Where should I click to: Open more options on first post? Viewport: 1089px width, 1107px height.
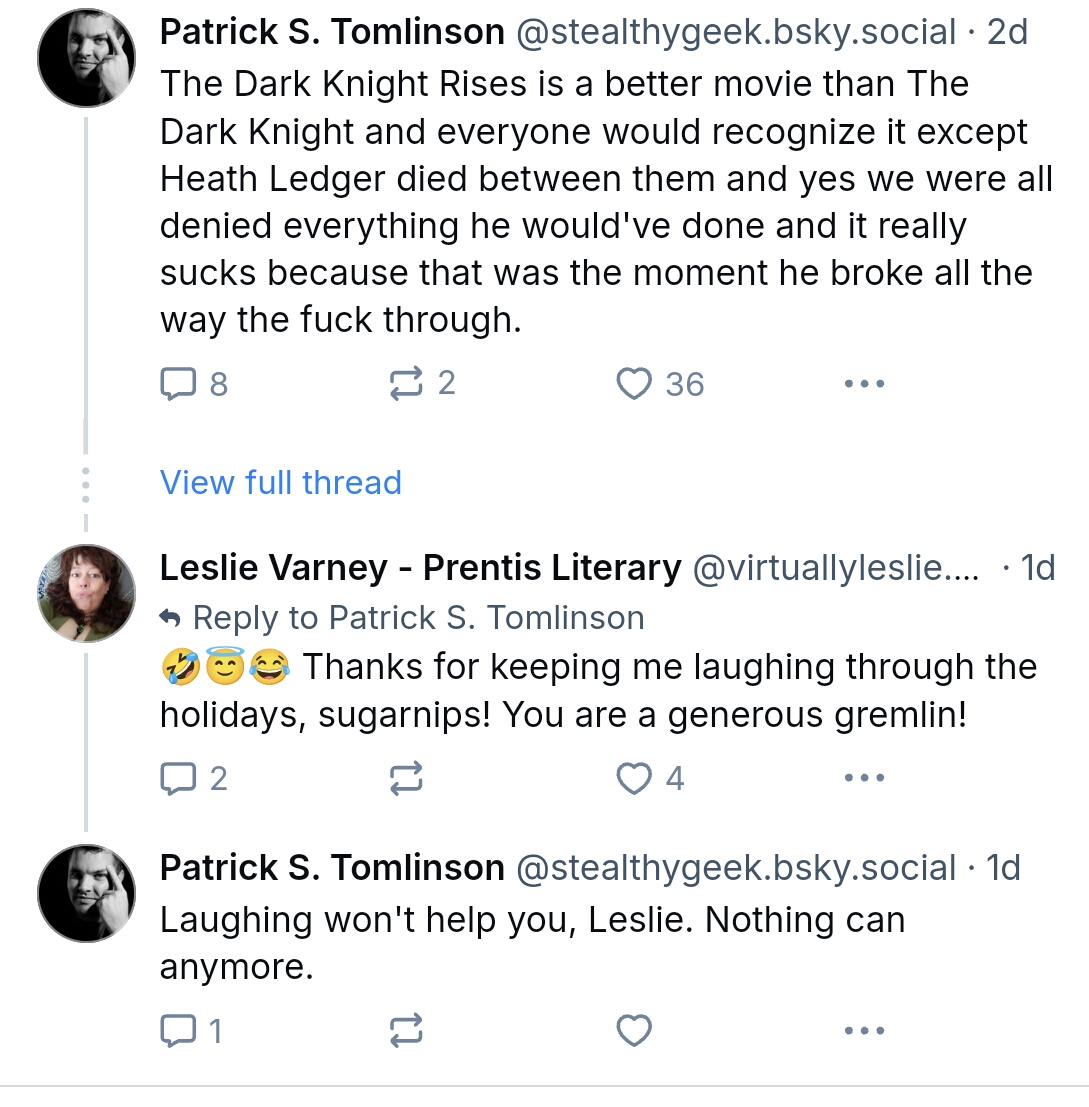tap(864, 384)
